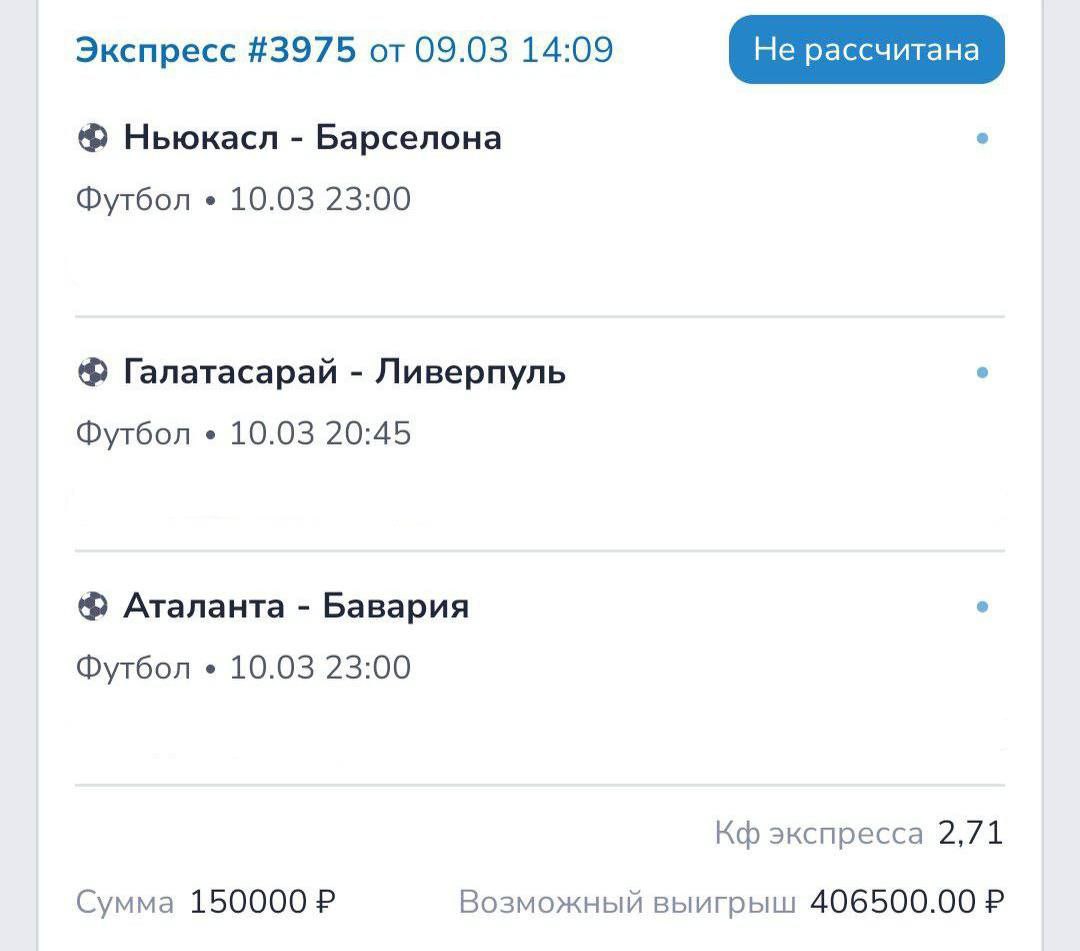The image size is (1080, 951).
Task: Click the bet date от 09.03 14:09
Action: pyautogui.click(x=491, y=49)
